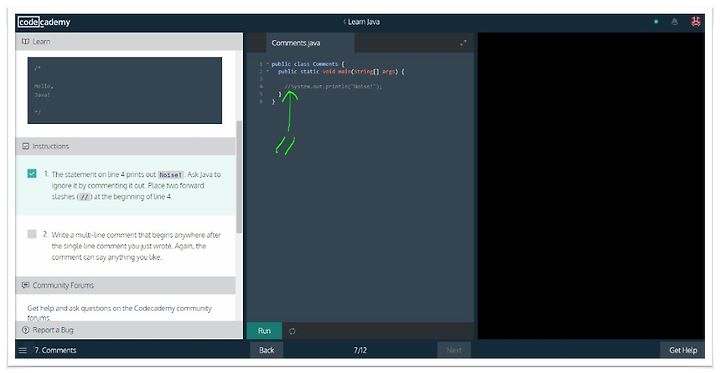Toggle the completed checkbox for instruction 1
720x373 pixels.
[32, 174]
